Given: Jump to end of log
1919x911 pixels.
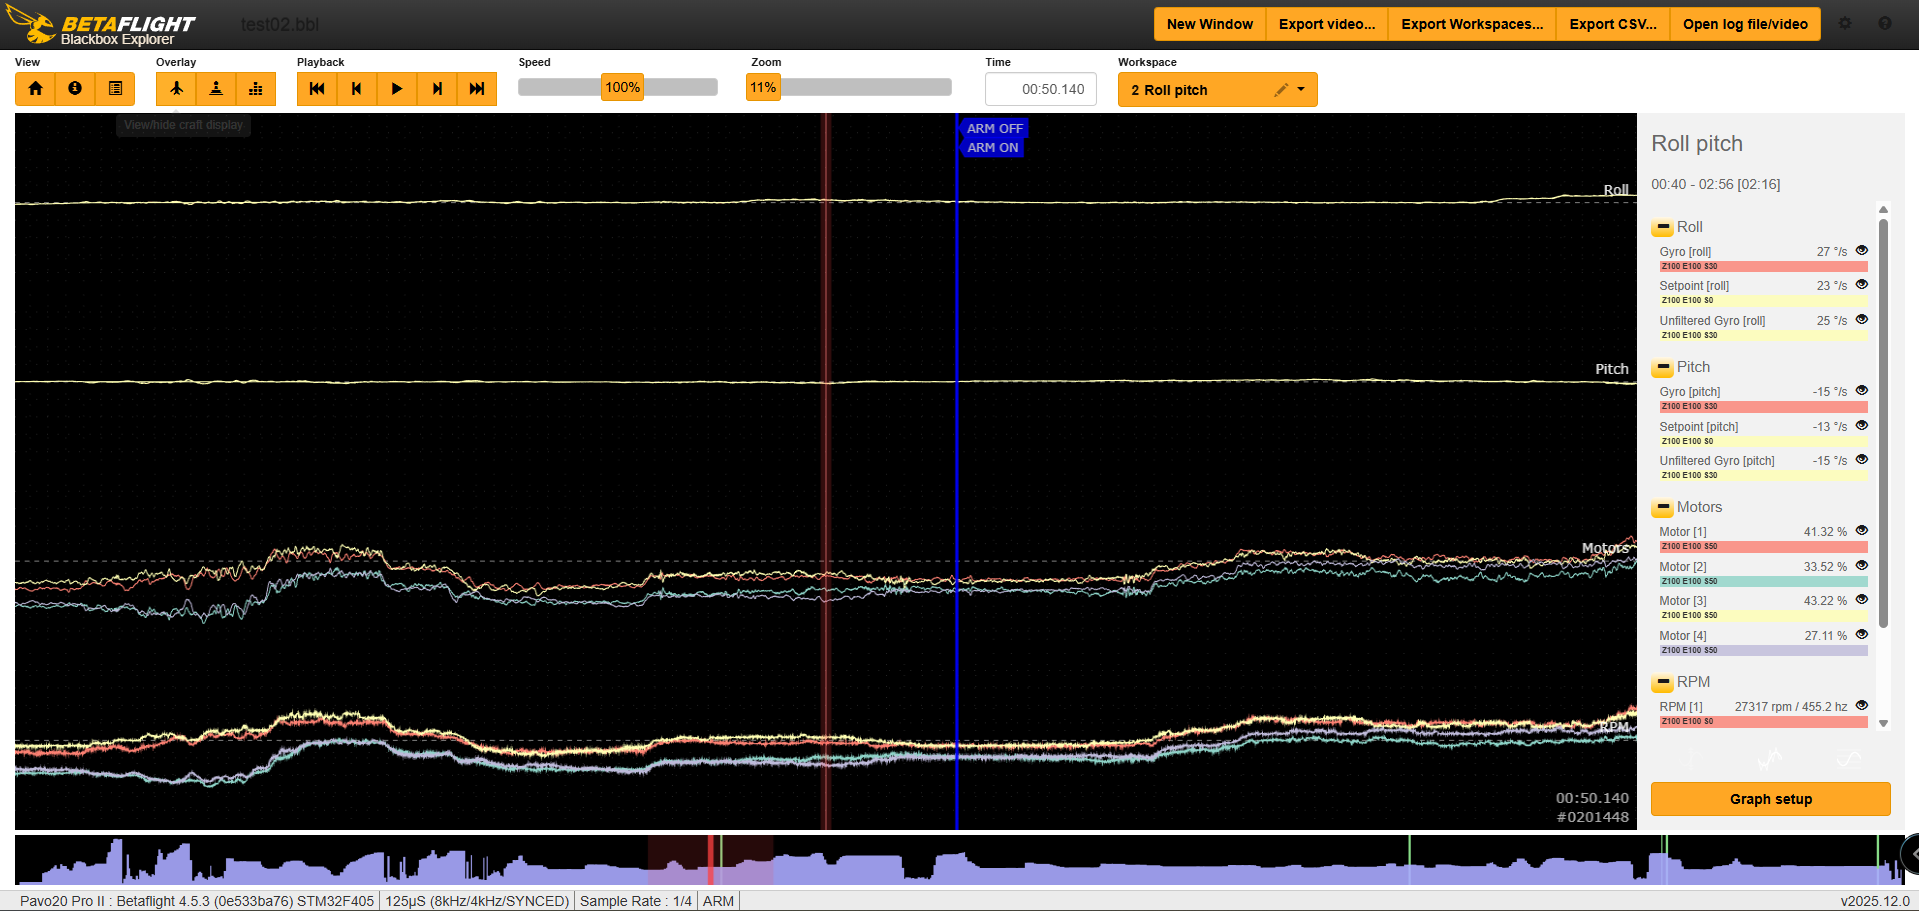Looking at the screenshot, I should [x=477, y=89].
